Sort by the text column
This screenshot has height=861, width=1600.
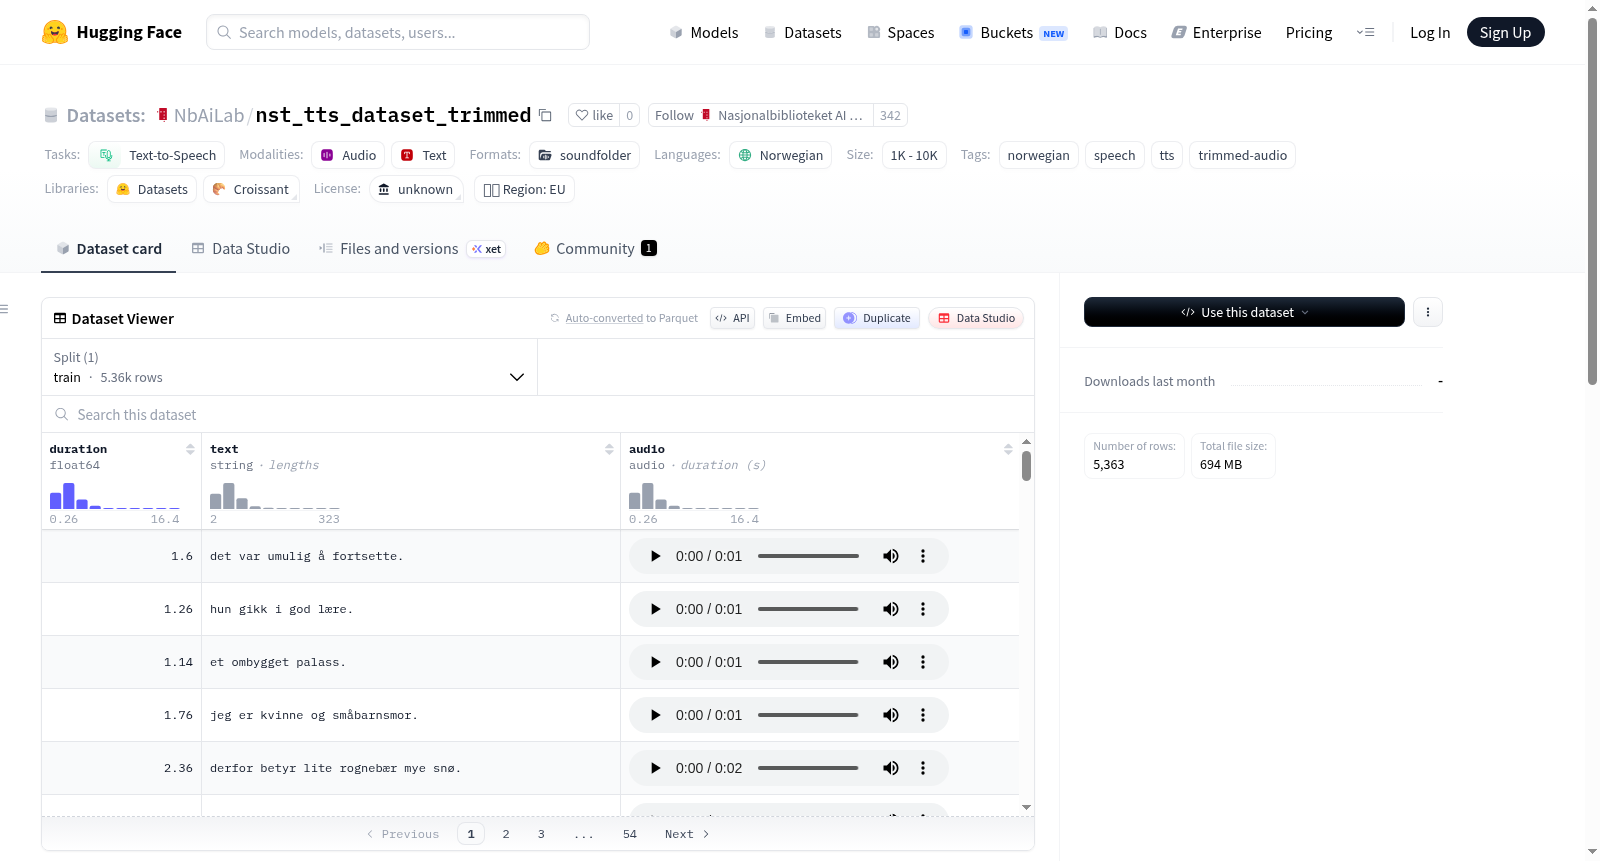click(x=609, y=450)
